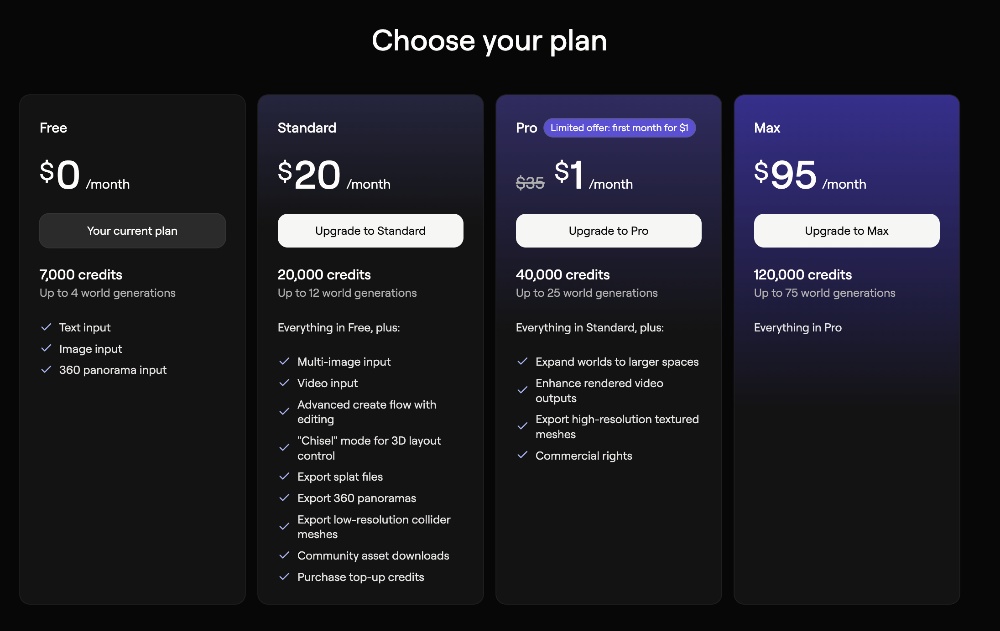This screenshot has height=631, width=1000.
Task: Click the checkmark beside Expand worlds to larger spaces
Action: pyautogui.click(x=522, y=362)
